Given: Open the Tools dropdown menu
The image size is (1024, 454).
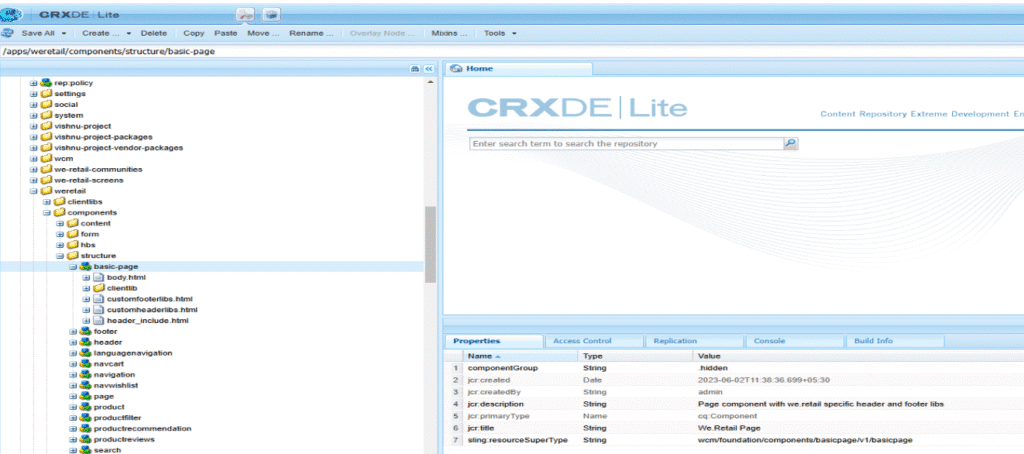Looking at the screenshot, I should pyautogui.click(x=500, y=33).
